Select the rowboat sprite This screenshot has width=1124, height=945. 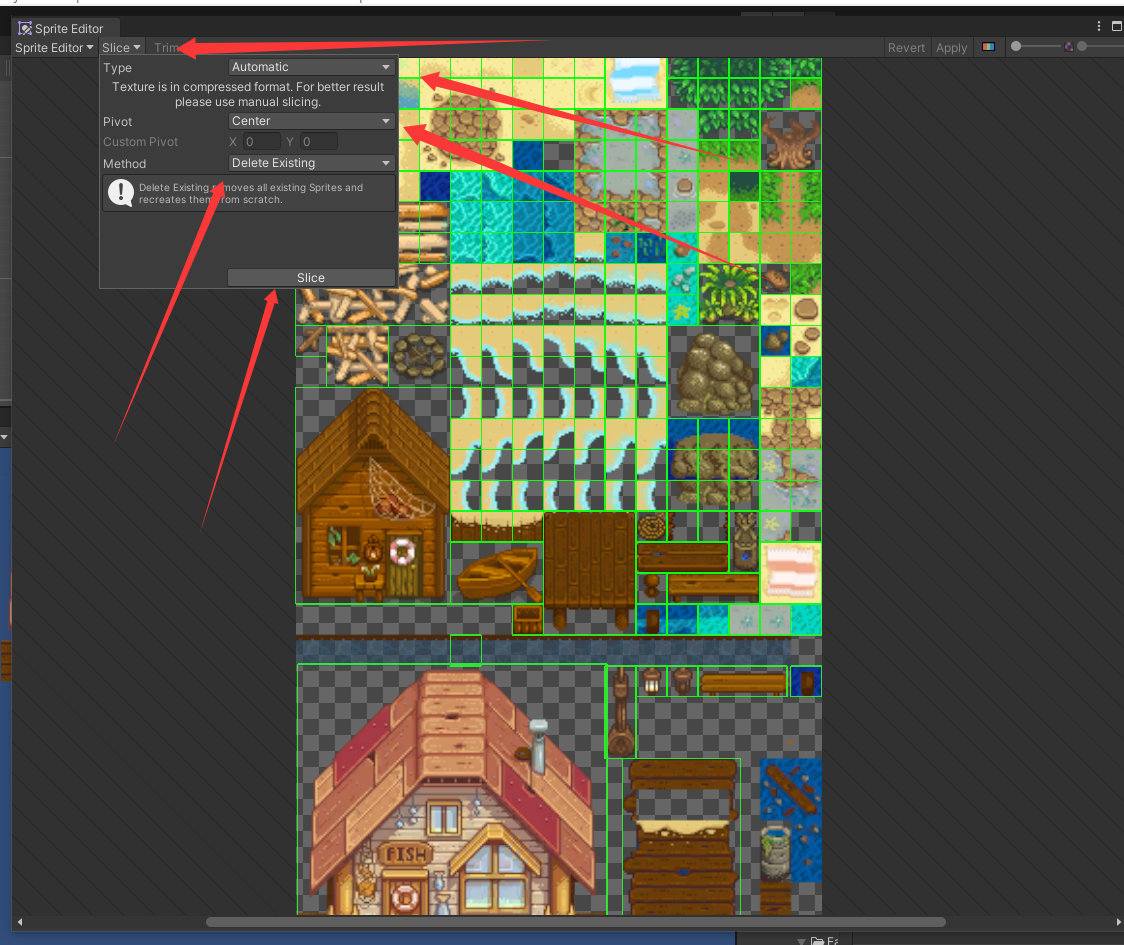pyautogui.click(x=497, y=574)
